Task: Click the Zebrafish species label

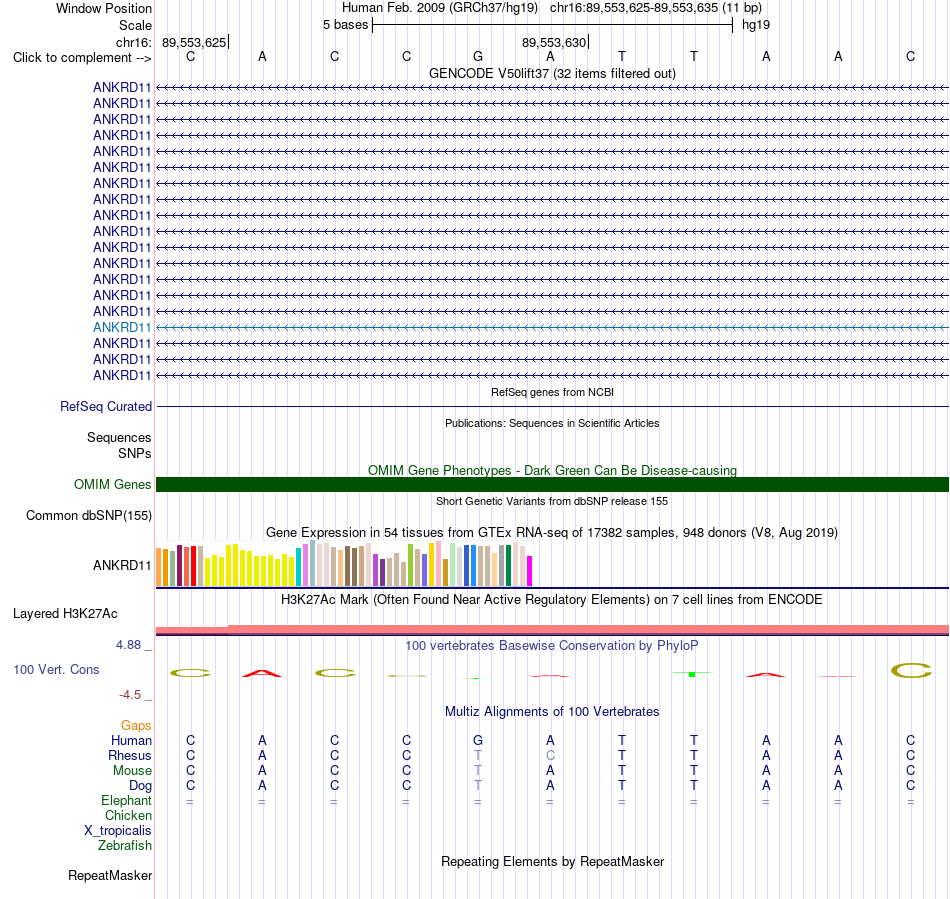Action: [x=125, y=845]
